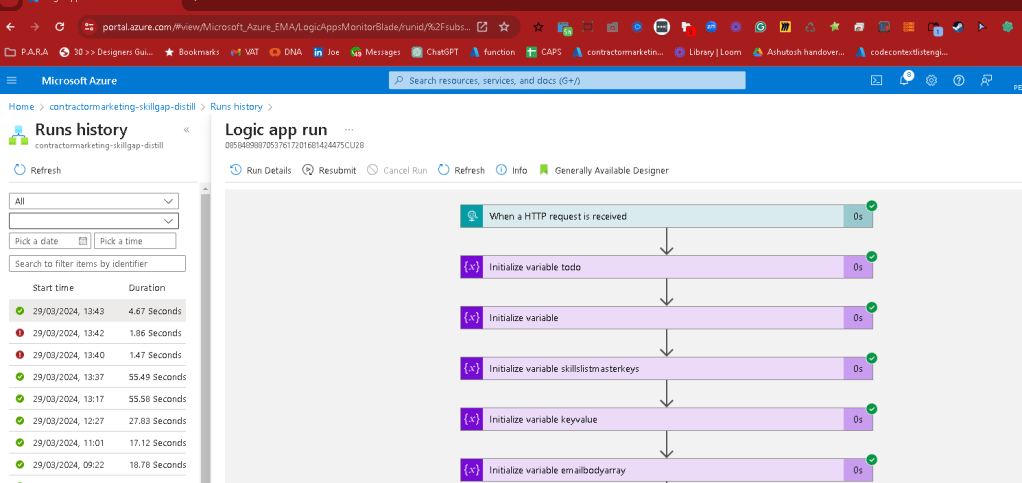Open the LinkedIn Joe bookmark
This screenshot has height=483, width=1022.
click(326, 52)
